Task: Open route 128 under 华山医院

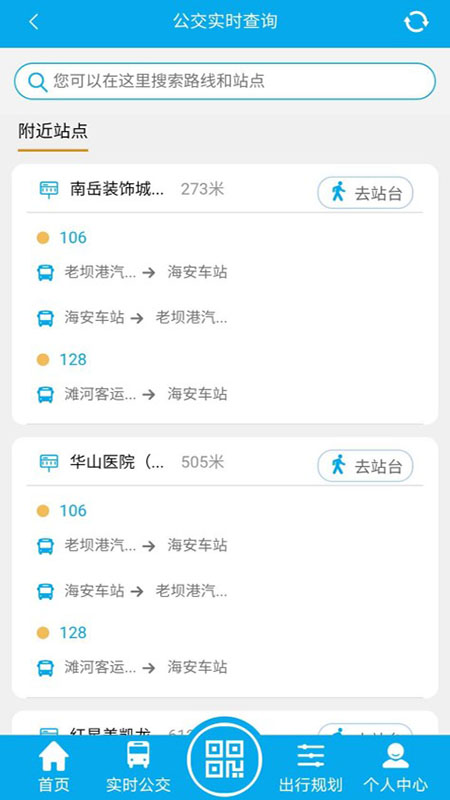Action: click(x=73, y=633)
